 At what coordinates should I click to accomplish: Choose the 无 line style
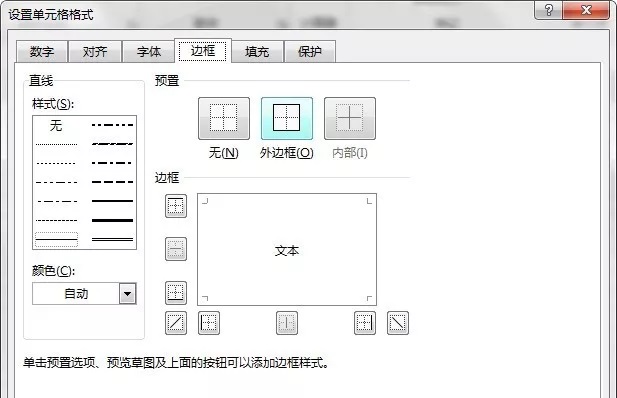pyautogui.click(x=56, y=126)
